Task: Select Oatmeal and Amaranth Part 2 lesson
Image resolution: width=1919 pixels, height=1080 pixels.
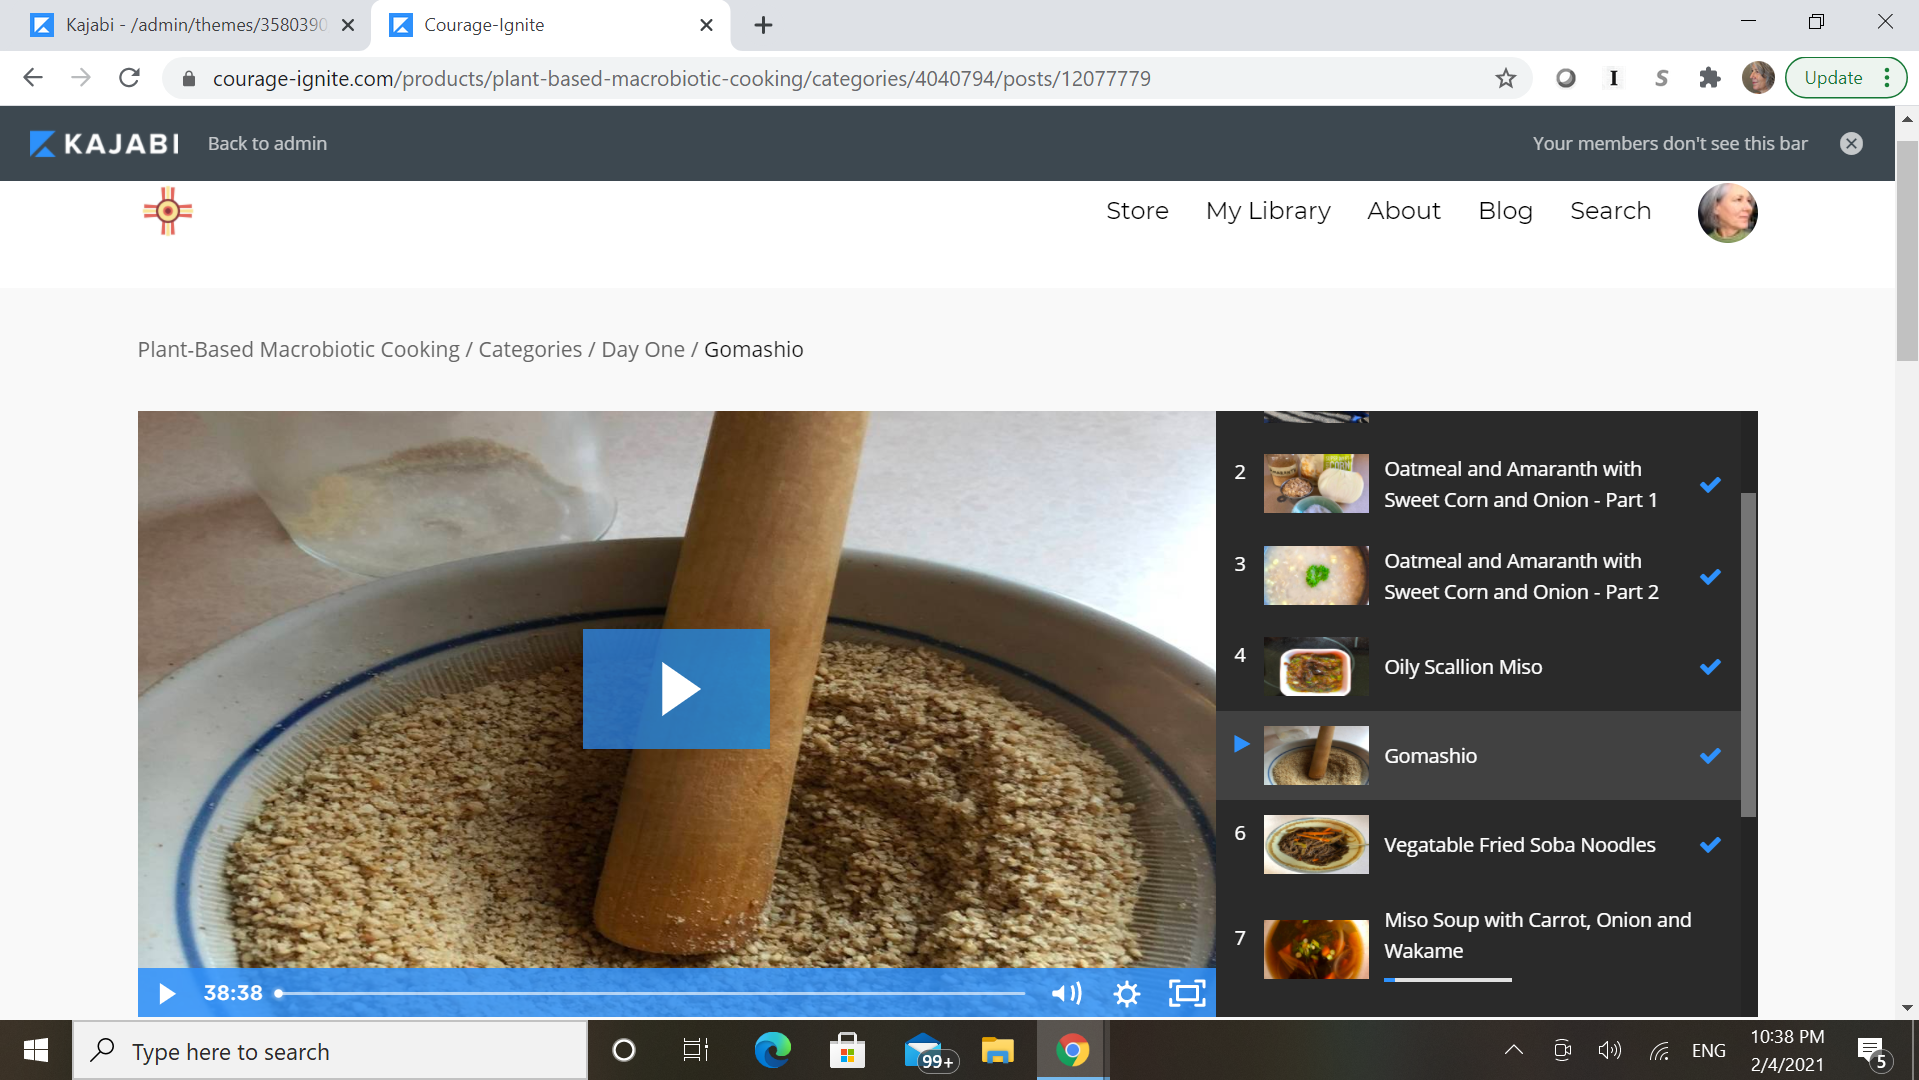Action: tap(1521, 576)
